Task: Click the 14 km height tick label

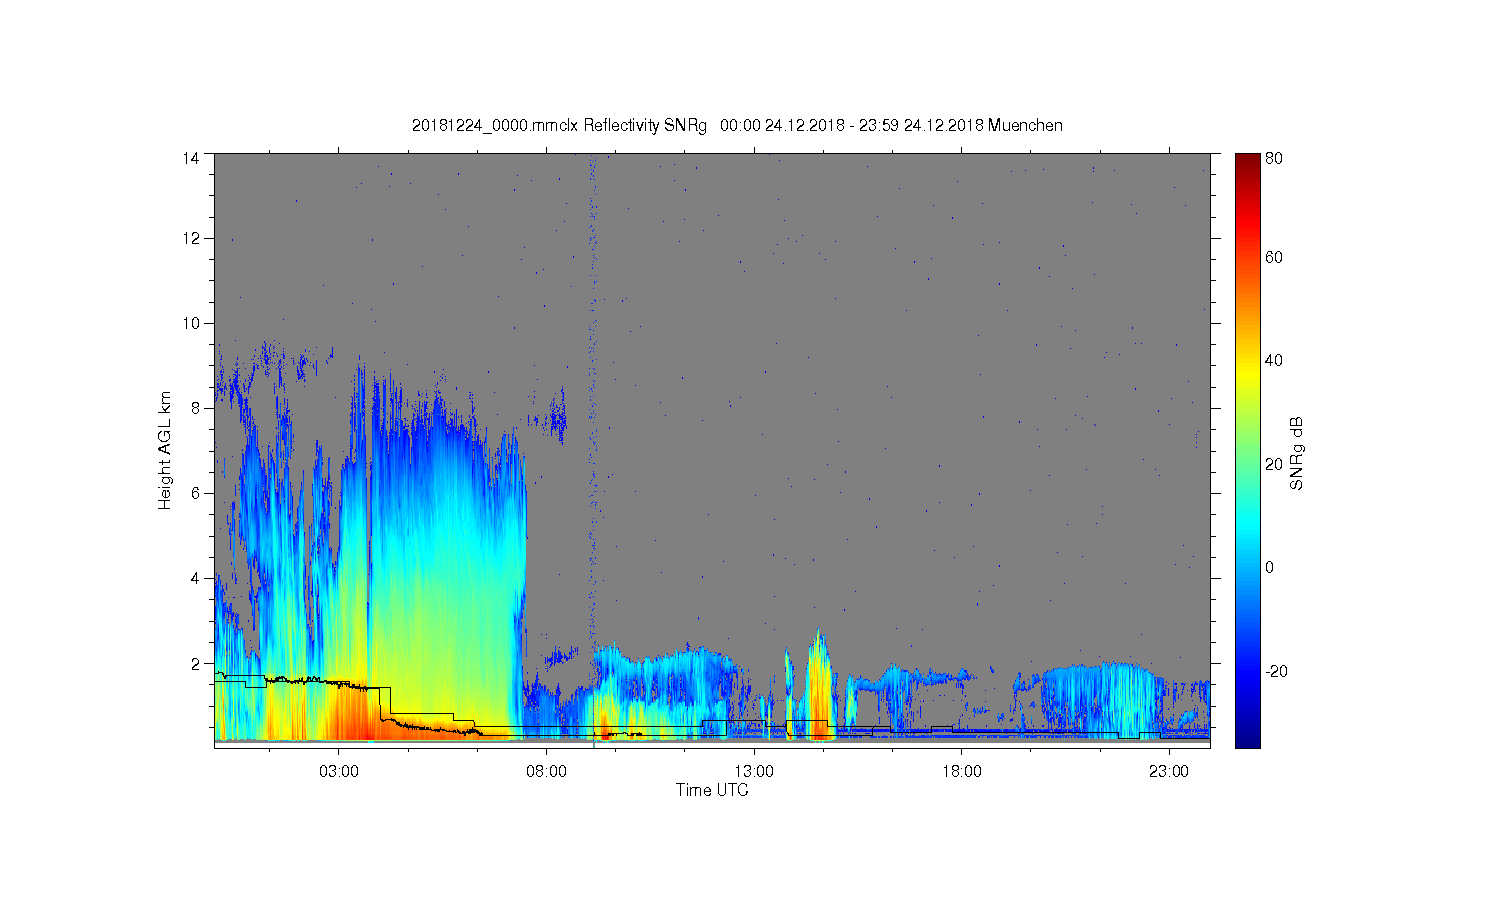Action: click(191, 158)
